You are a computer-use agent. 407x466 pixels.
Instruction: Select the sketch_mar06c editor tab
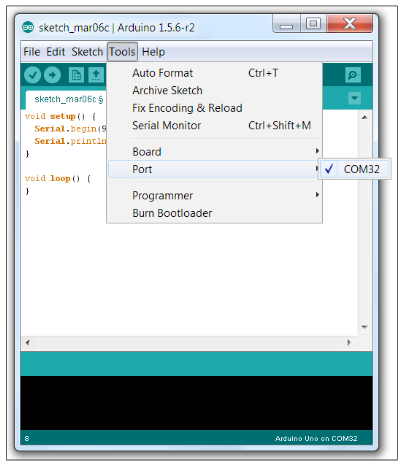pyautogui.click(x=66, y=99)
